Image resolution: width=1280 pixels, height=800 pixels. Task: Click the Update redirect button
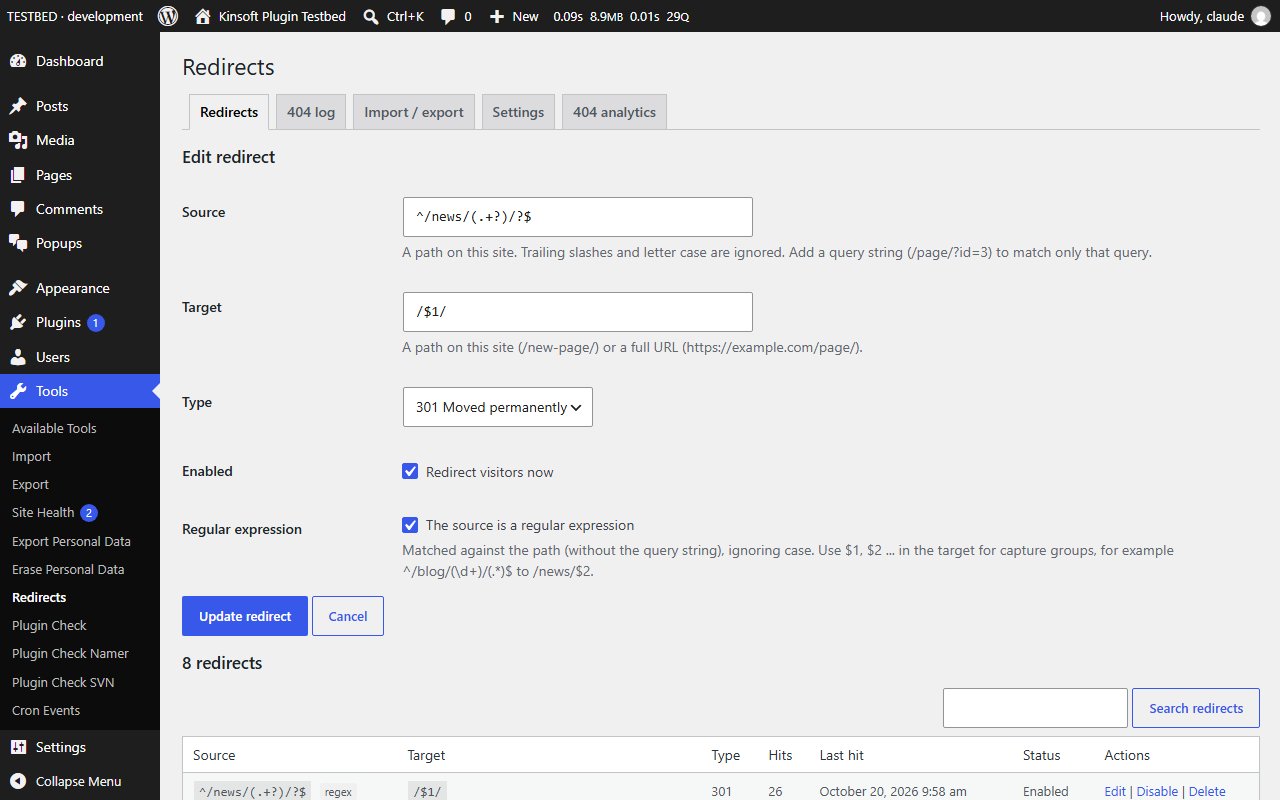tap(245, 616)
